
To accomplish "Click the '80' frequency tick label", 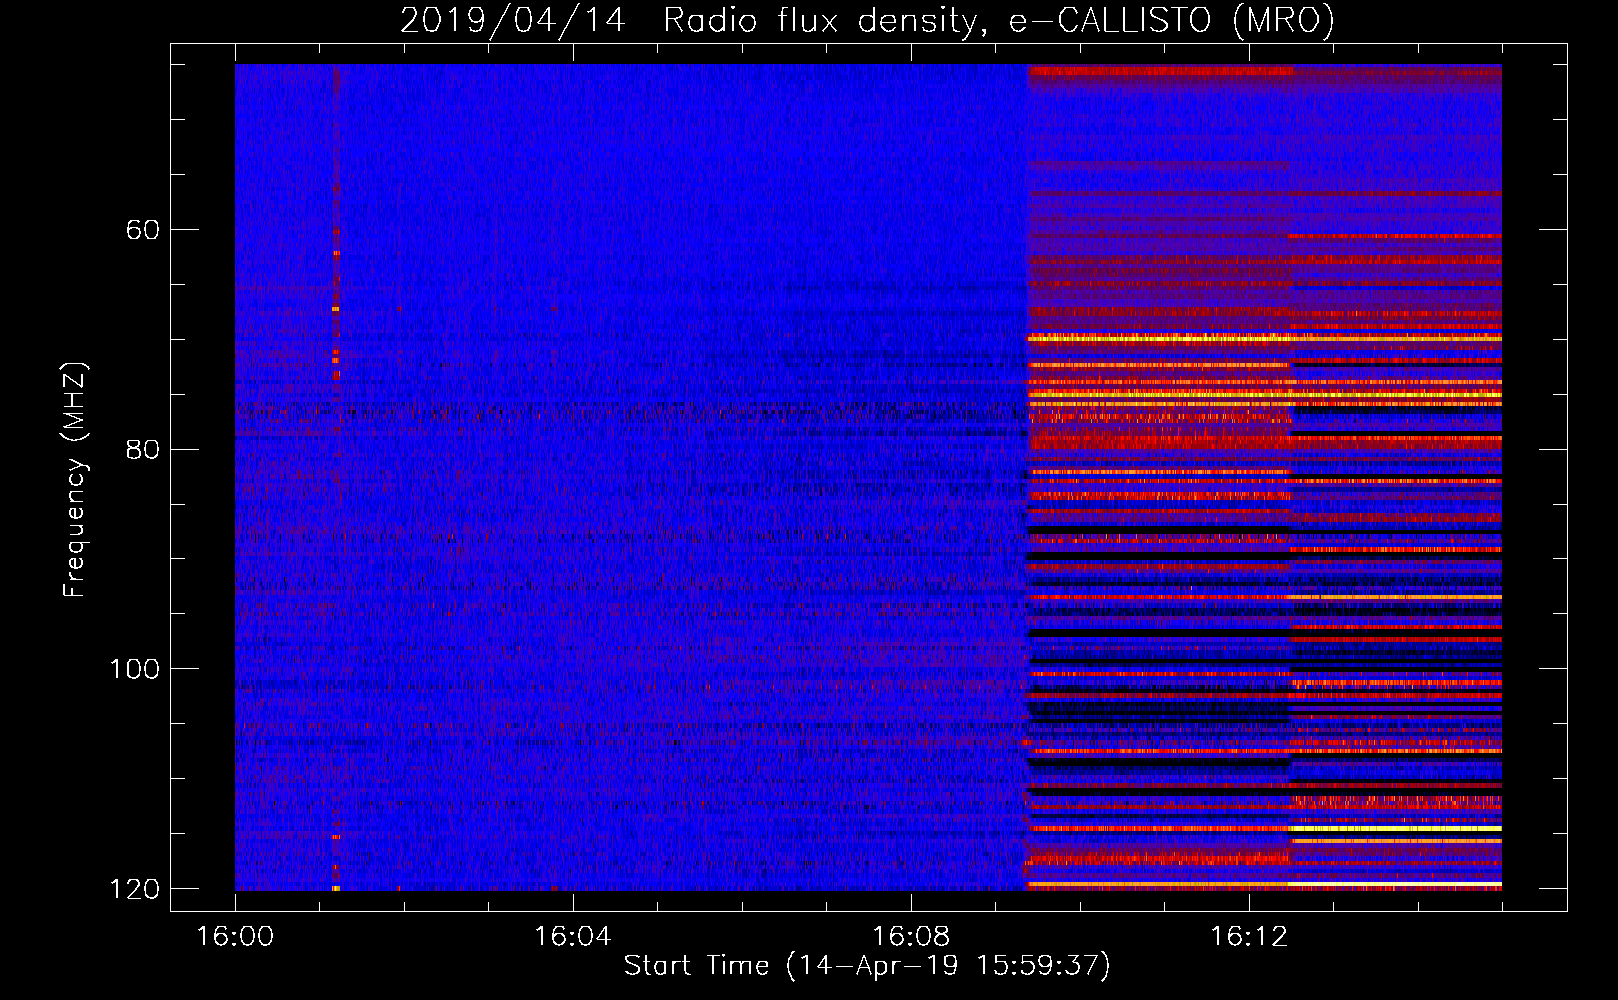I will [143, 449].
